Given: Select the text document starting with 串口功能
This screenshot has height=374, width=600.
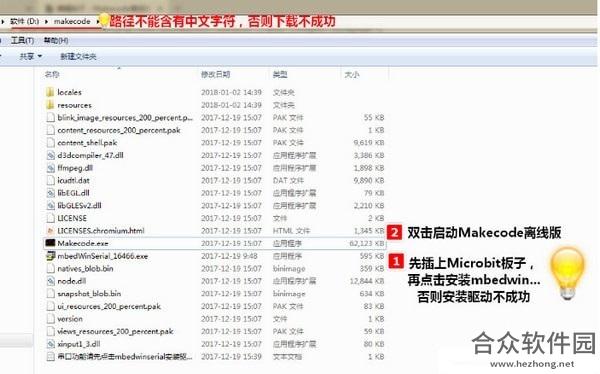Looking at the screenshot, I should (125, 356).
